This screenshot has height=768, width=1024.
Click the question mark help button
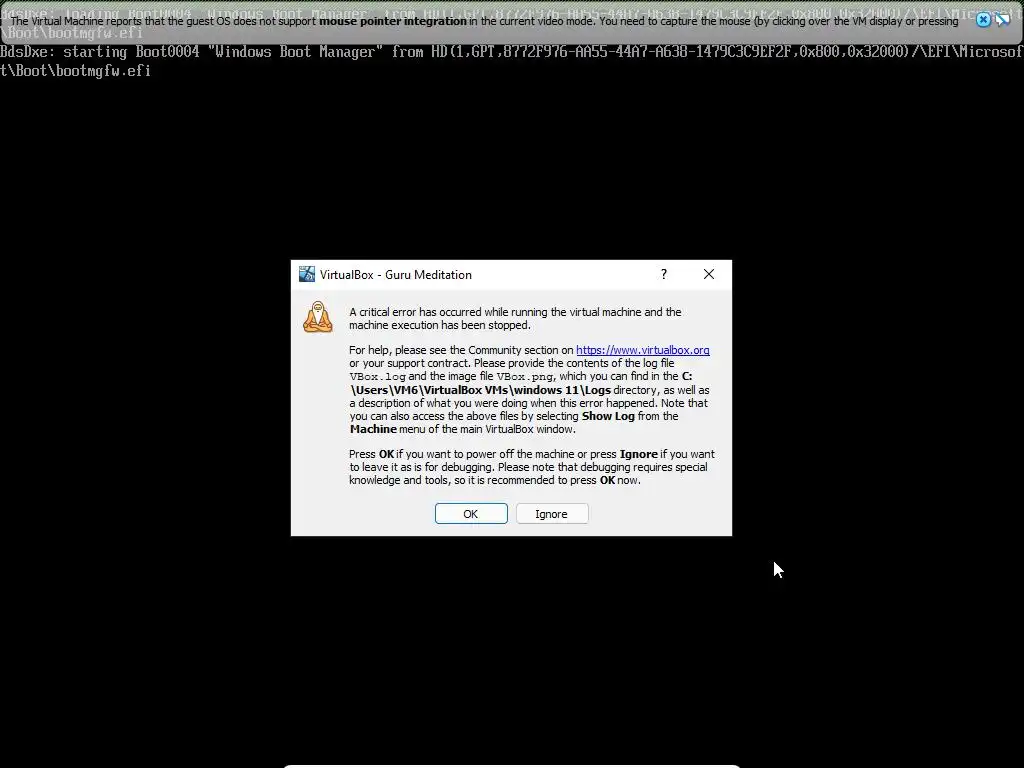[664, 274]
